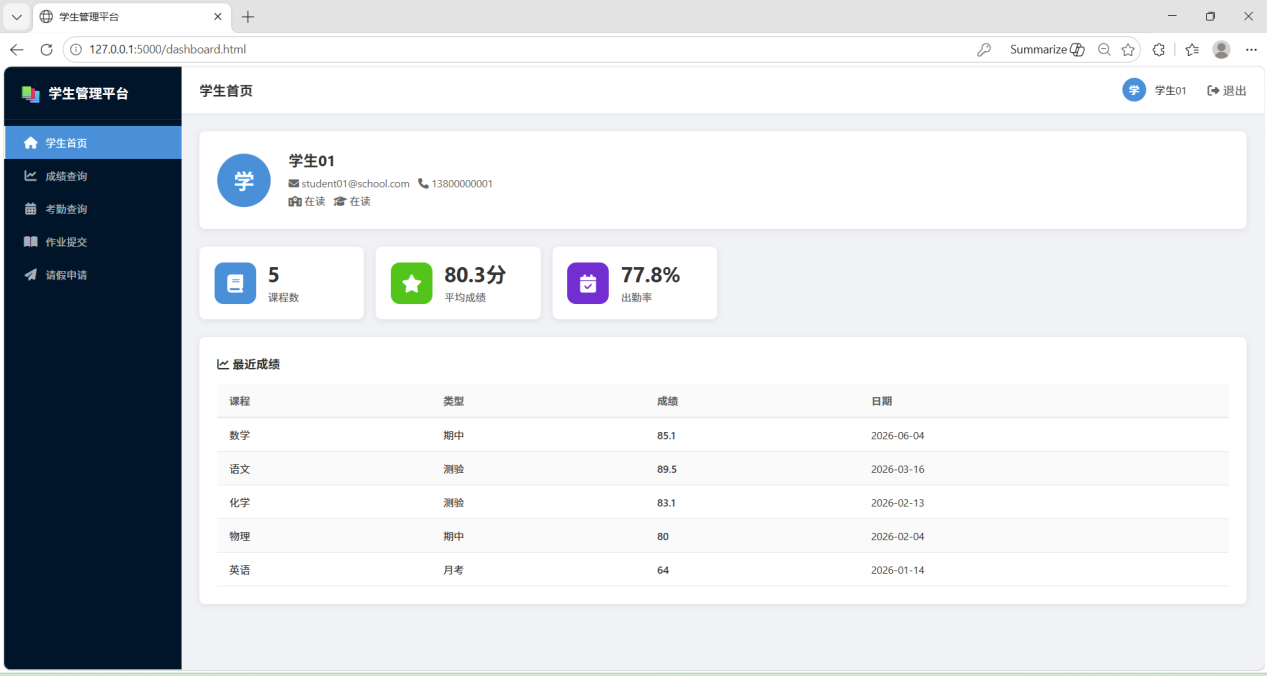This screenshot has height=676, width=1267.
Task: Click the score 85.1 cell
Action: 667,436
